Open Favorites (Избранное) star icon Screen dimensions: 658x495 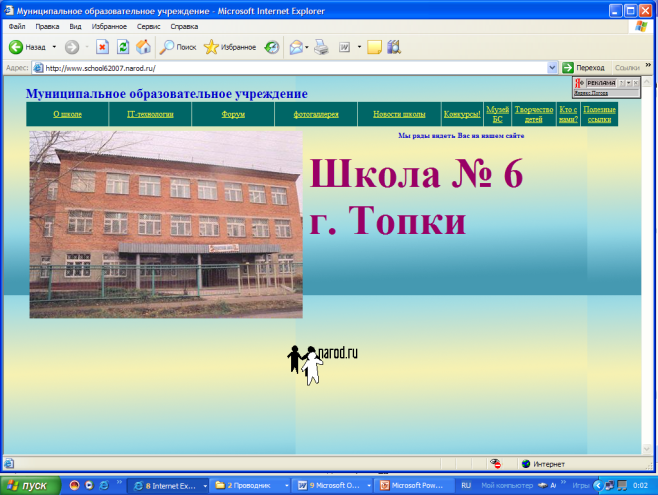click(211, 47)
